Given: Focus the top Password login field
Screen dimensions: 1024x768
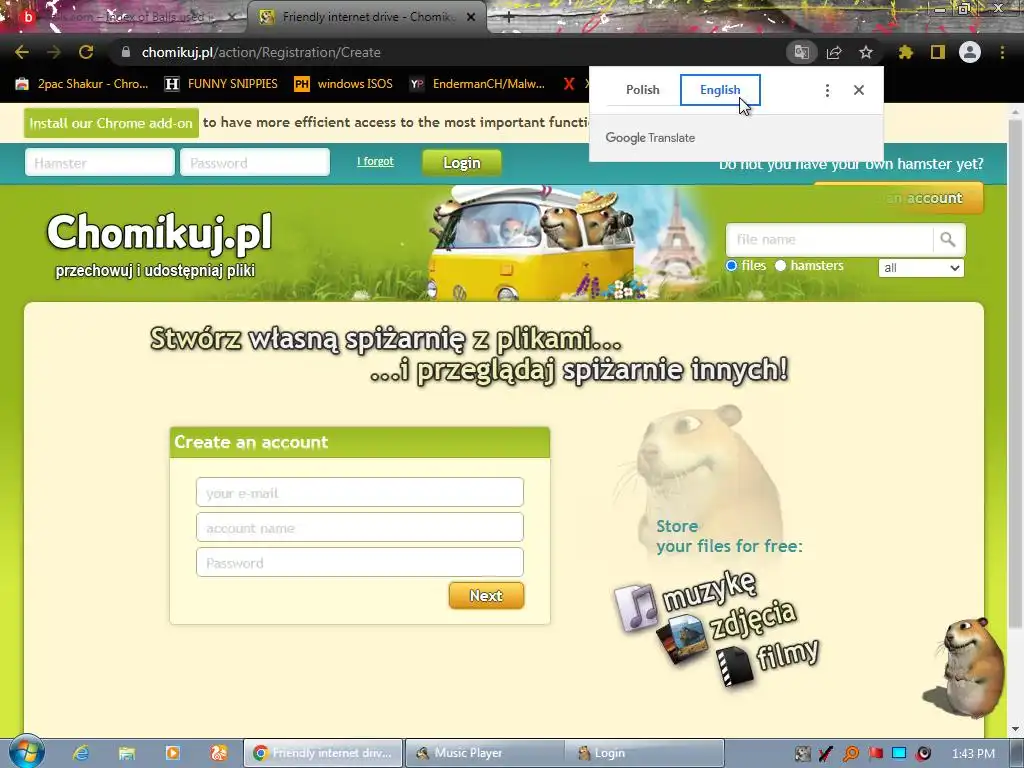Looking at the screenshot, I should click(x=255, y=163).
